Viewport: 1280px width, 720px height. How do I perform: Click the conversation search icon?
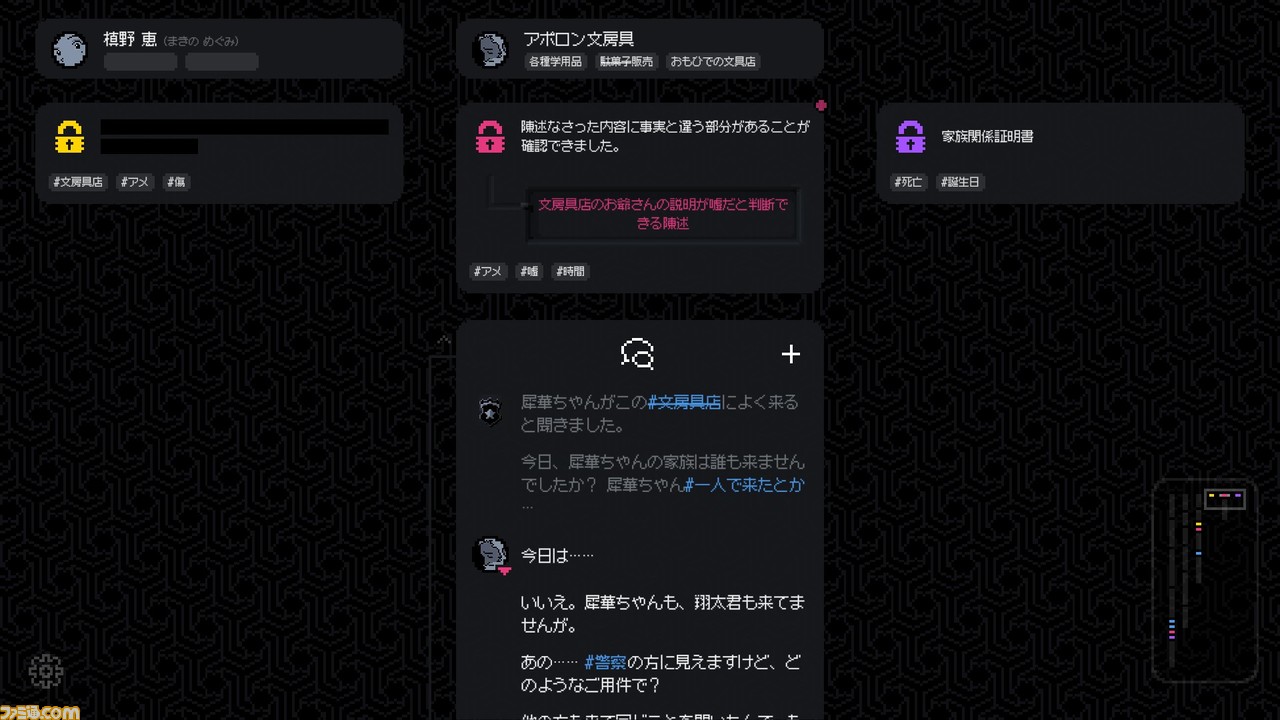(x=638, y=354)
